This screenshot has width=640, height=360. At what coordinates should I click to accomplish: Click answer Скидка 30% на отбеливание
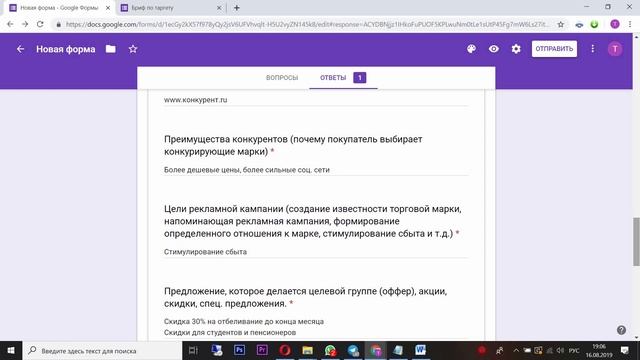point(244,322)
